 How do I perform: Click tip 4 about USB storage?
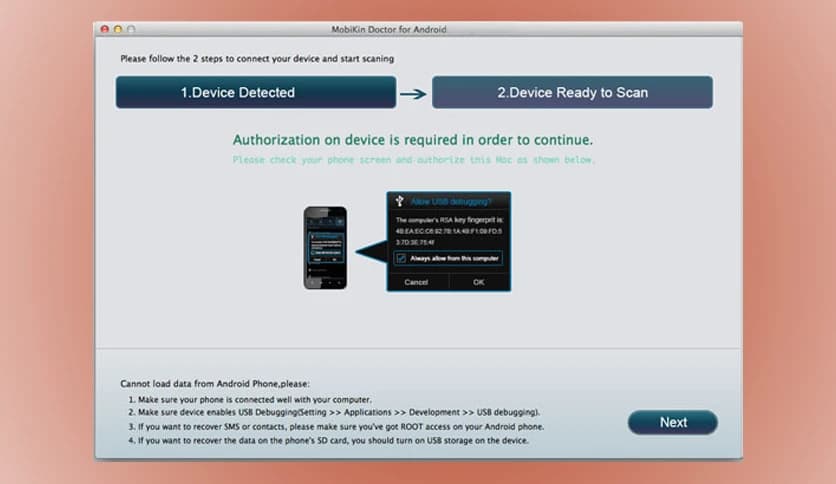328,440
